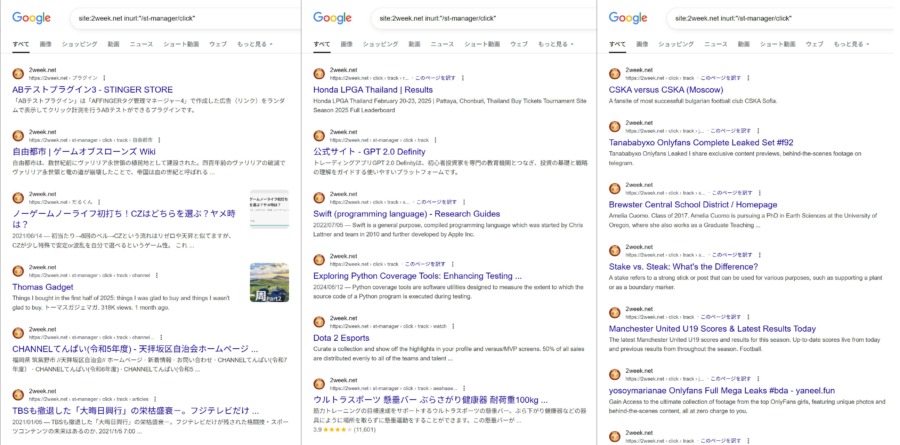Switch to ニュース tab in the middle panel
The image size is (900, 445).
(x=442, y=44)
